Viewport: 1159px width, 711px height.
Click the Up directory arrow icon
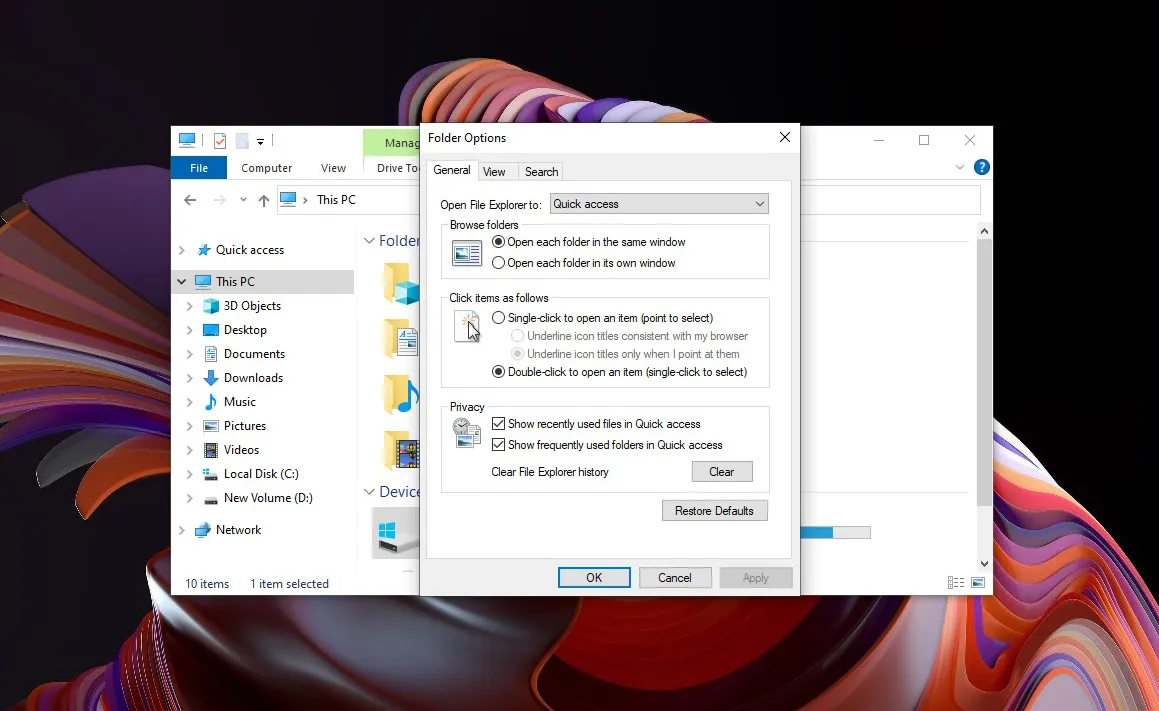point(264,200)
